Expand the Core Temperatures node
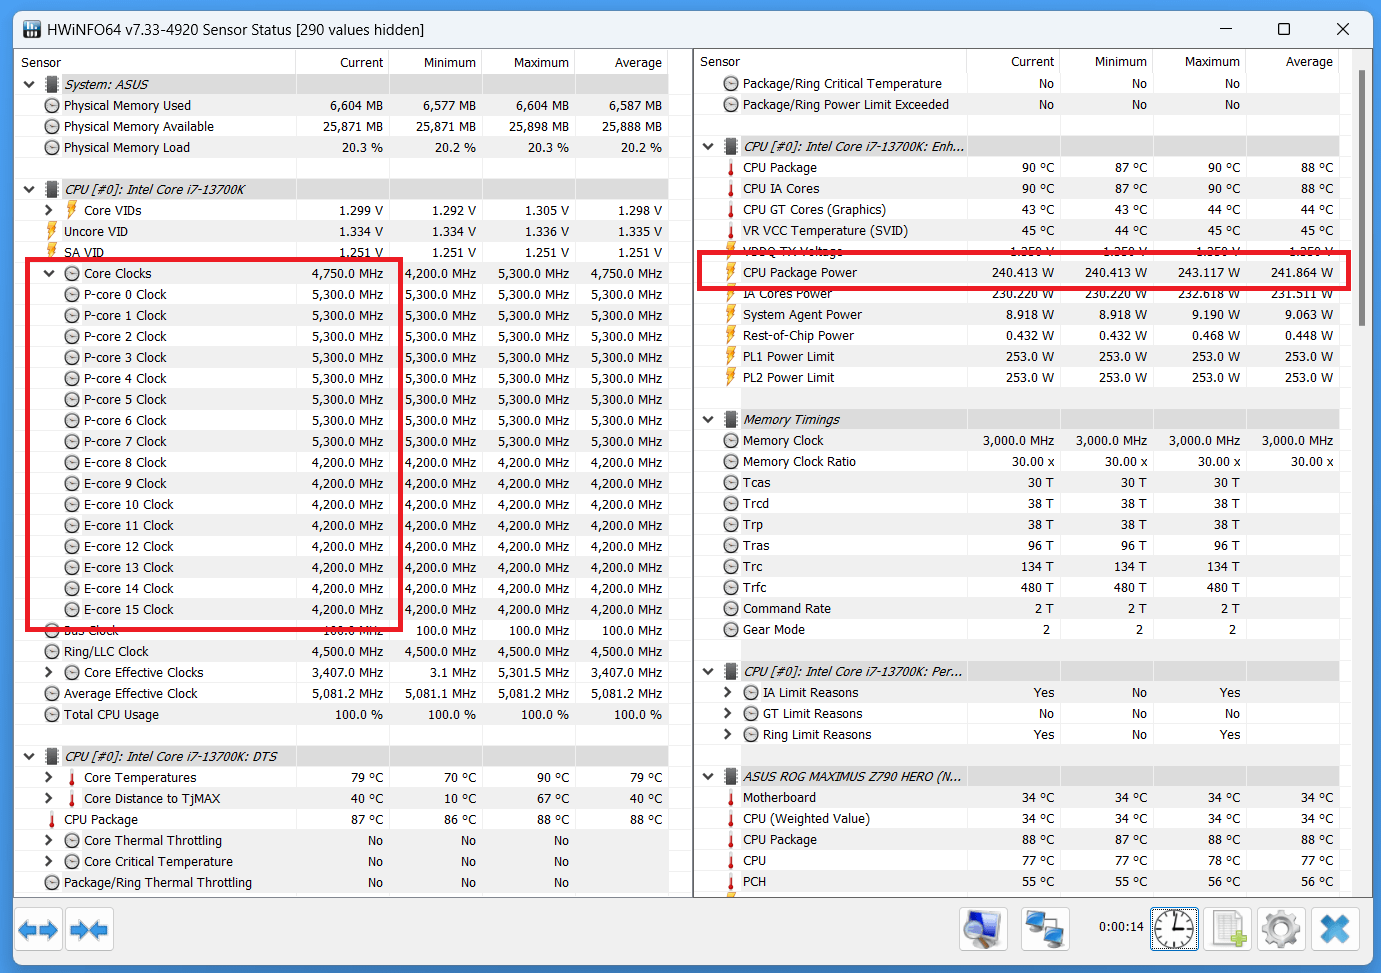 49,777
